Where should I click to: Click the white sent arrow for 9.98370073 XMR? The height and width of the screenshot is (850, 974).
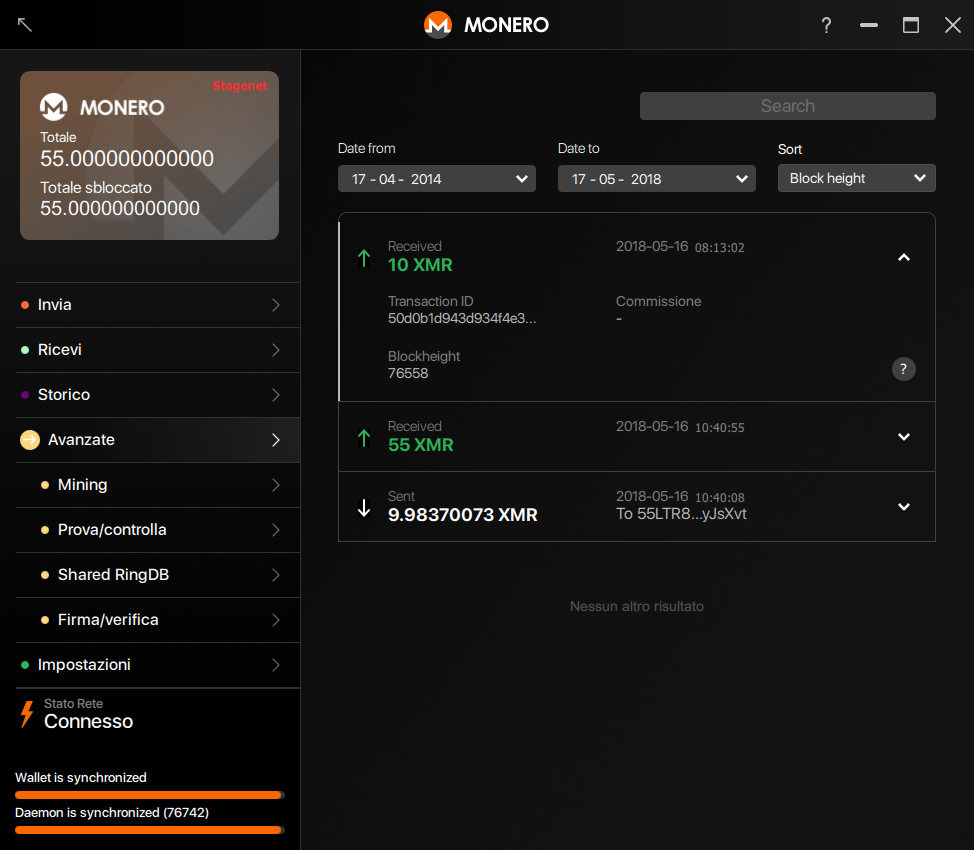tap(364, 508)
